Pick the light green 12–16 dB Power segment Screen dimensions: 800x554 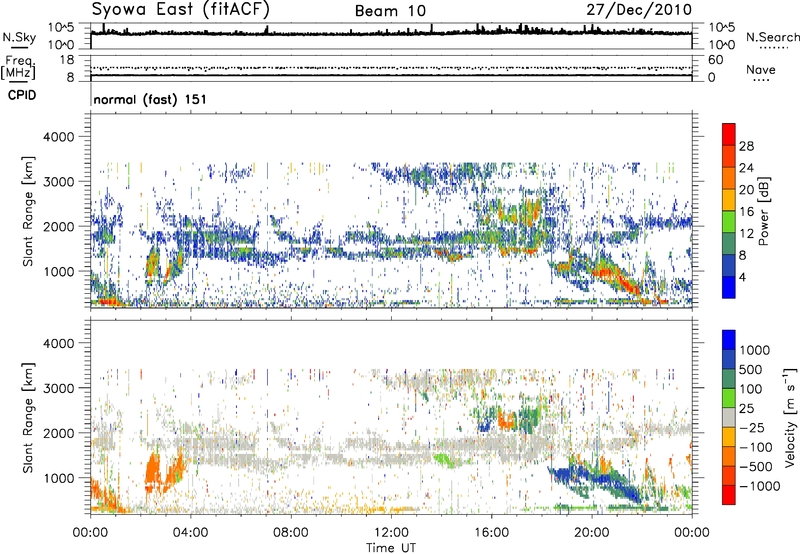click(729, 222)
